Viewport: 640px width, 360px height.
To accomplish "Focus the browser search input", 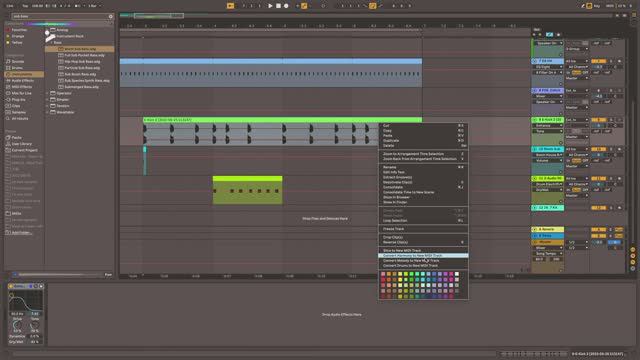I will (60, 16).
